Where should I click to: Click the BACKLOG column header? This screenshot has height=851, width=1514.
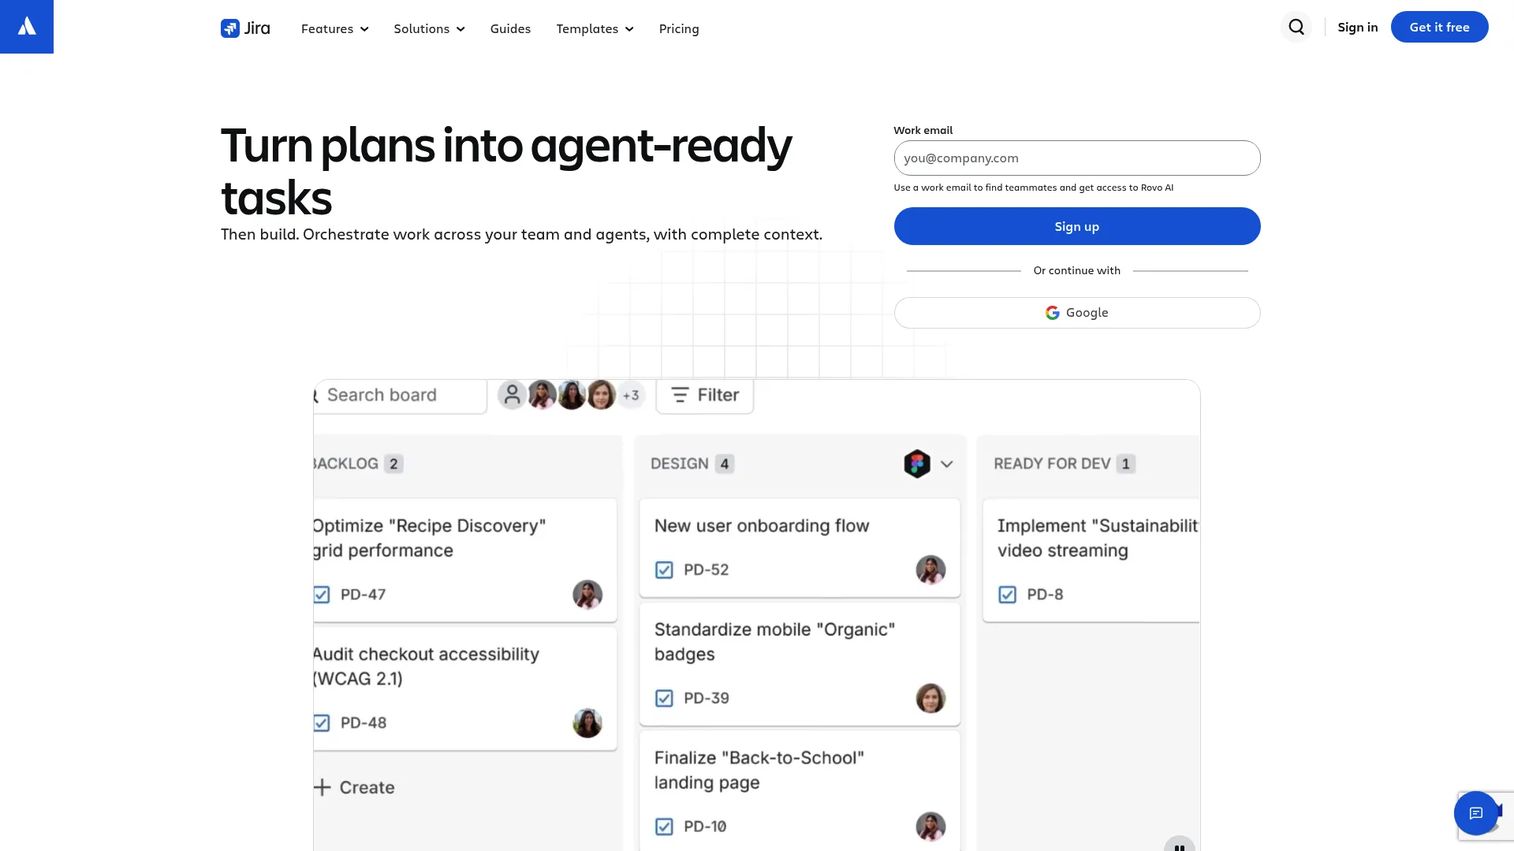tap(345, 464)
